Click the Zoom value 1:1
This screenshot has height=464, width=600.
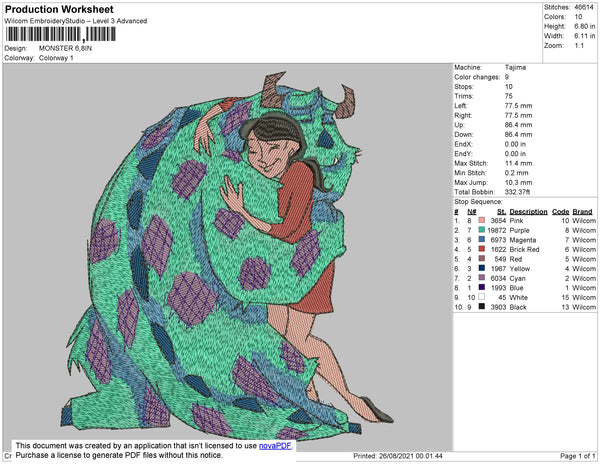579,46
